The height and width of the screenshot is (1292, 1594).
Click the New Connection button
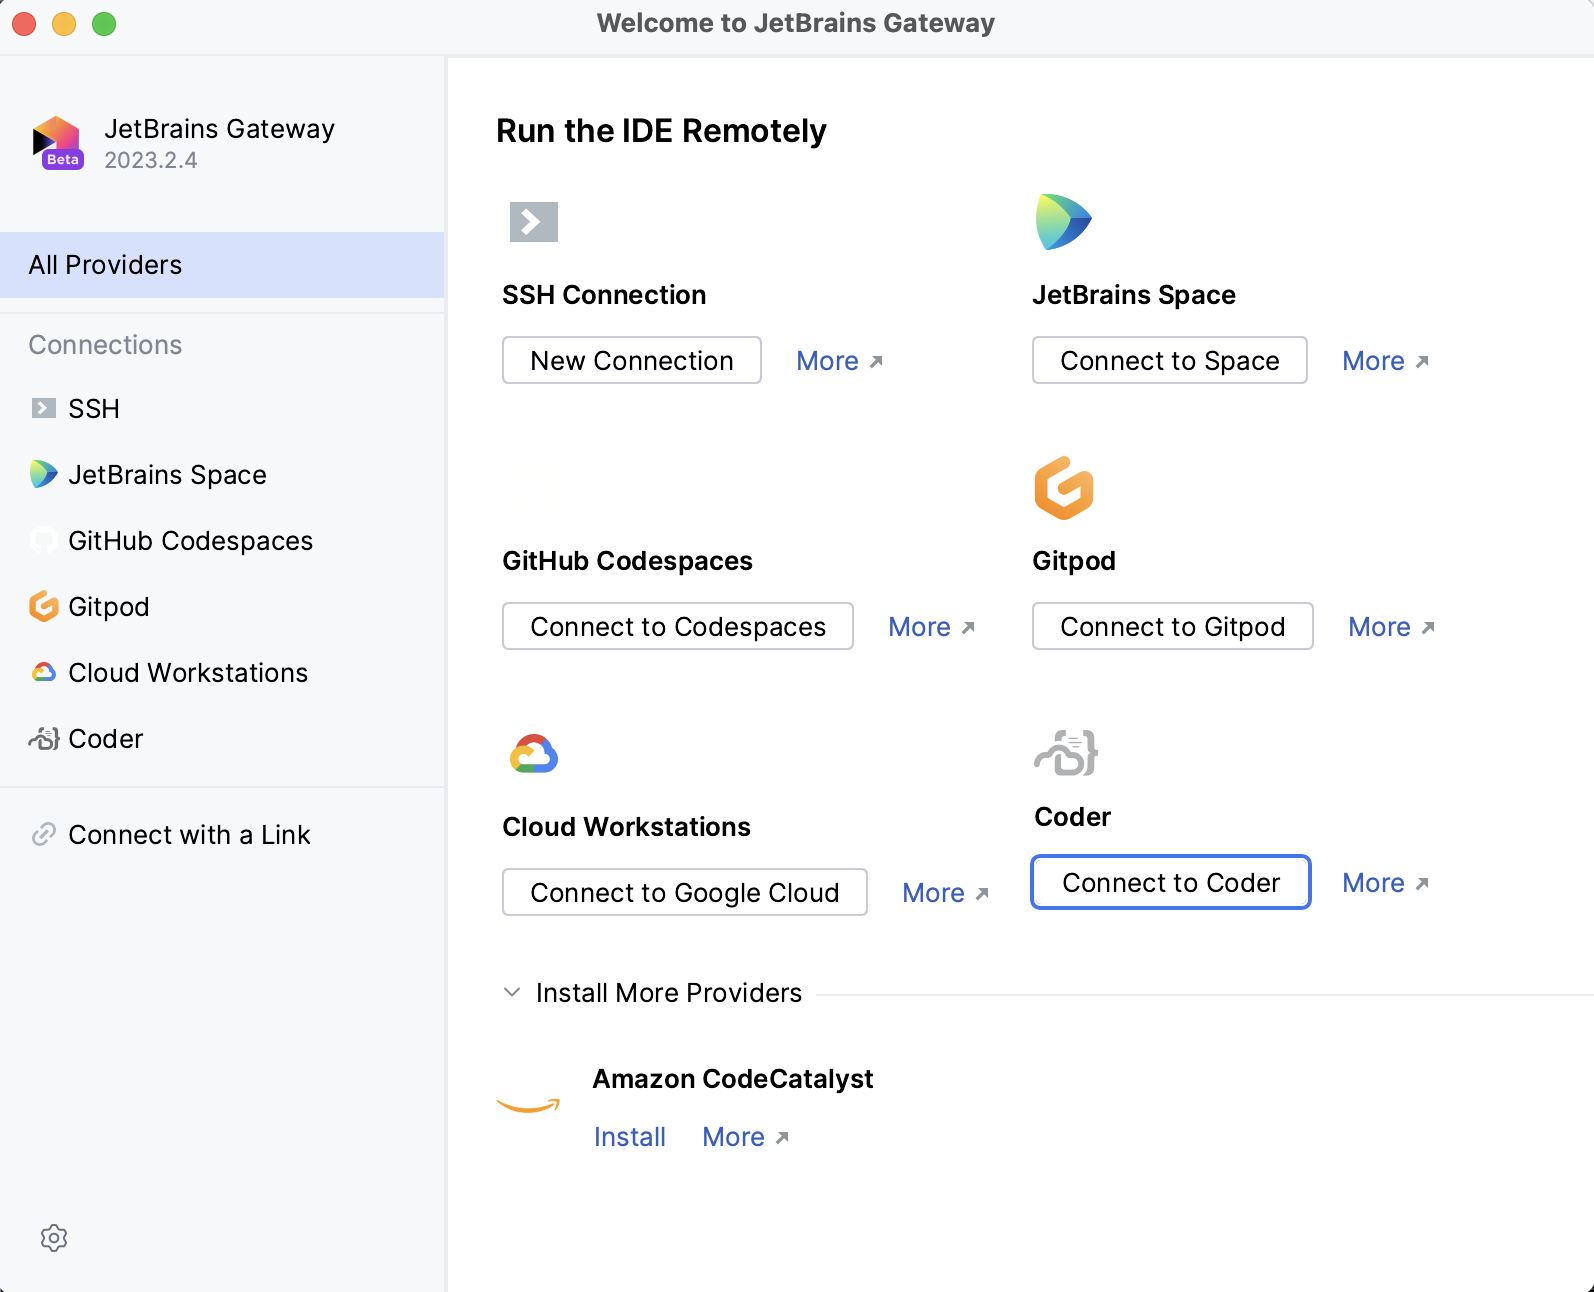point(631,361)
